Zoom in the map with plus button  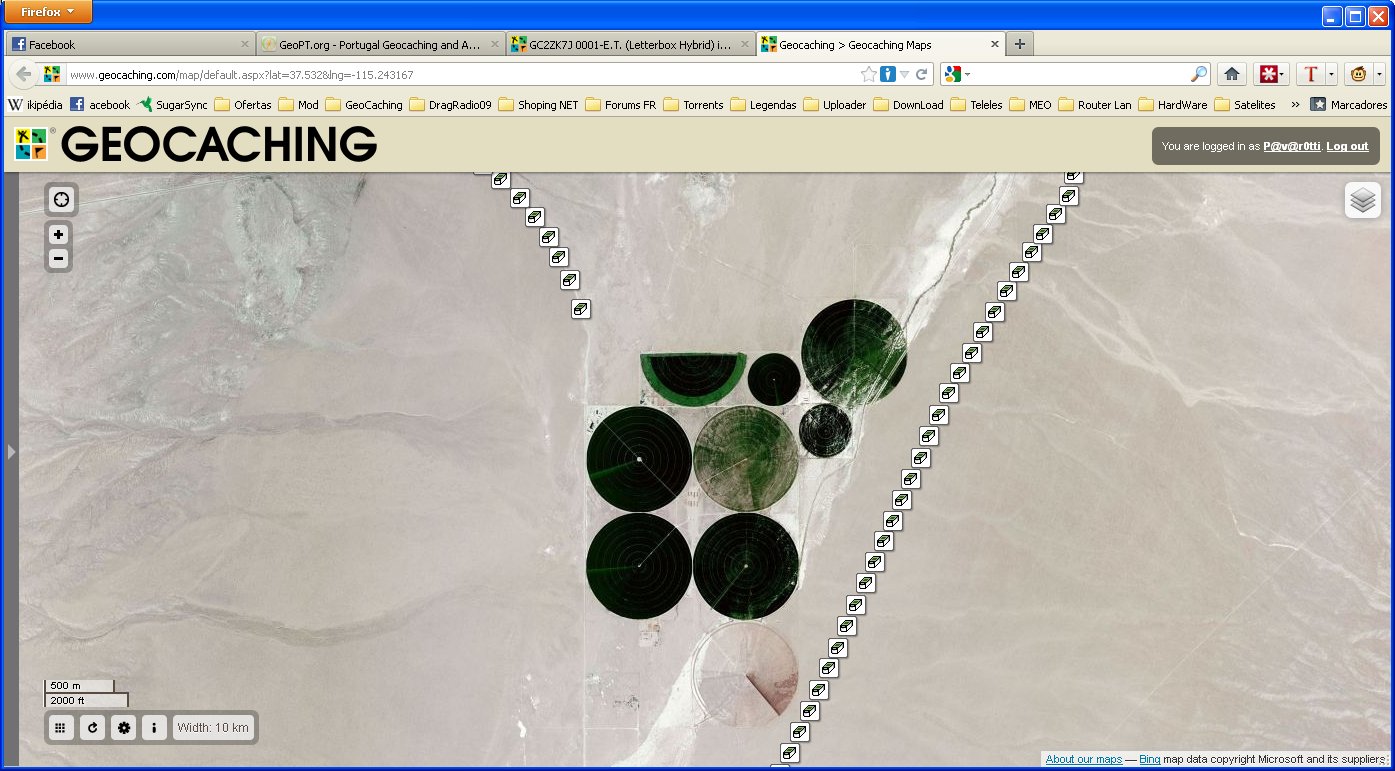pos(59,235)
